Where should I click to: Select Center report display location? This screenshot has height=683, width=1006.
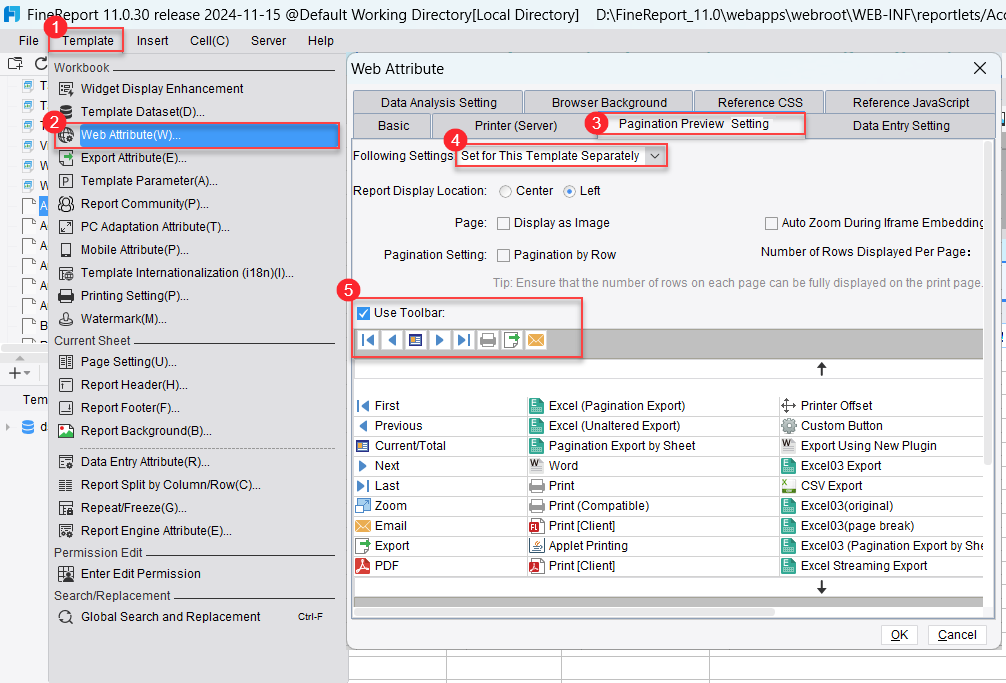click(506, 191)
